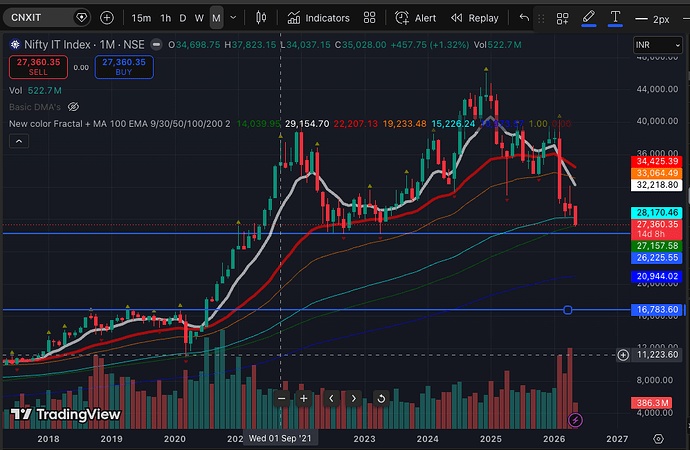Switch to the 1h timeframe
The height and width of the screenshot is (450, 690).
click(166, 18)
